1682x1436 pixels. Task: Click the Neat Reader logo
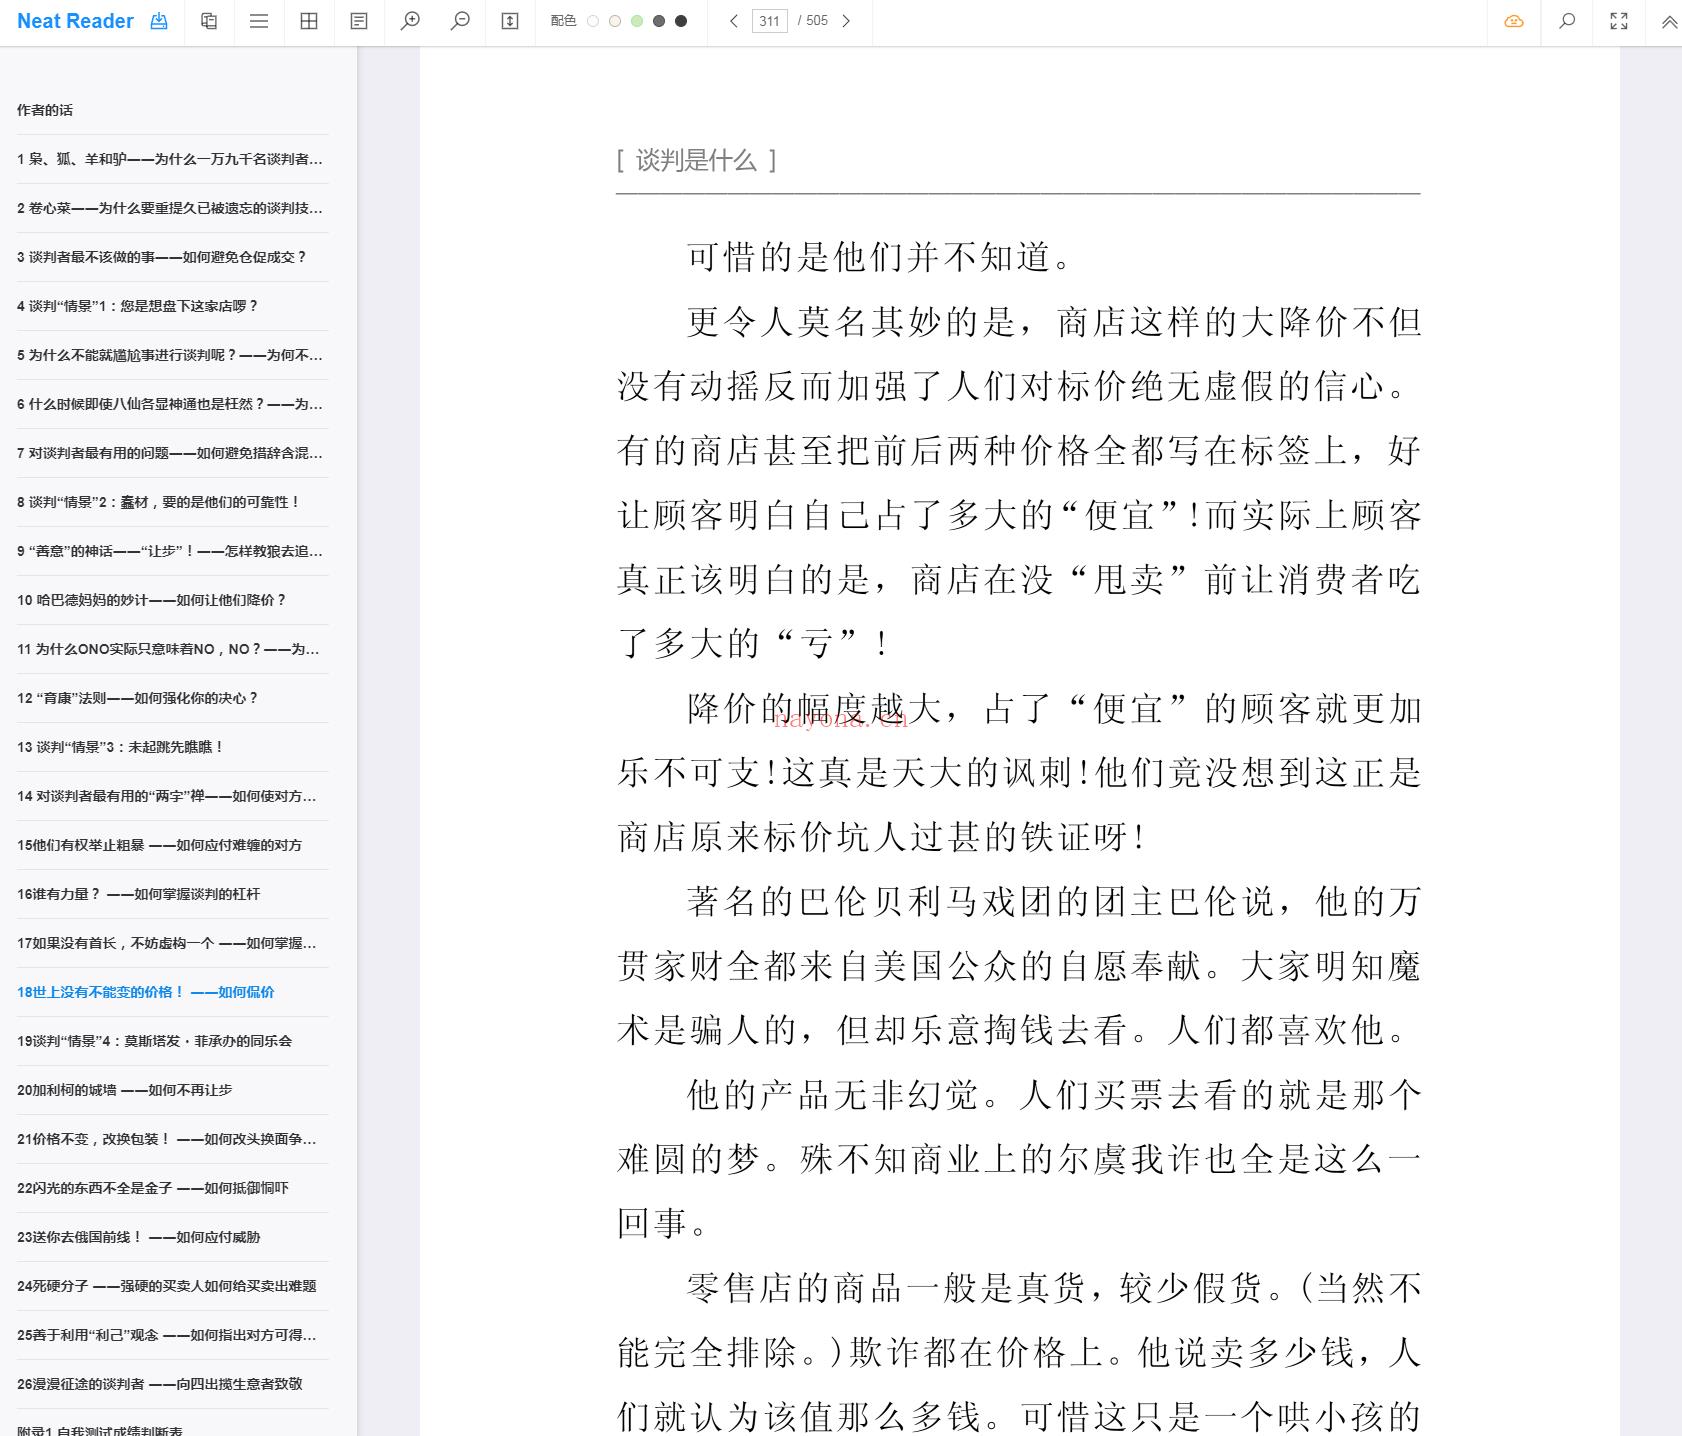[x=75, y=21]
